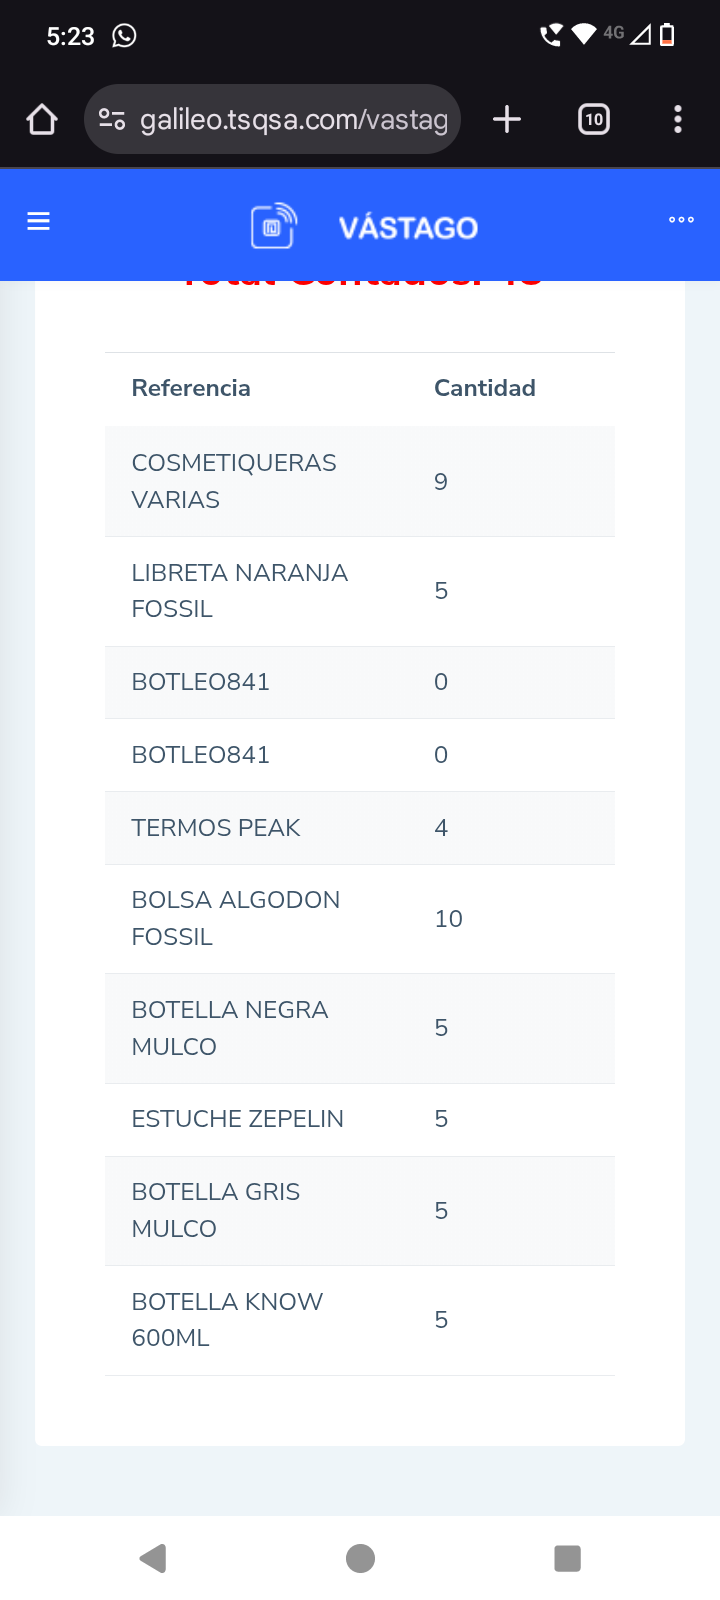Screen dimensions: 720x1600
Task: Open the hamburger side menu
Action: point(38,221)
